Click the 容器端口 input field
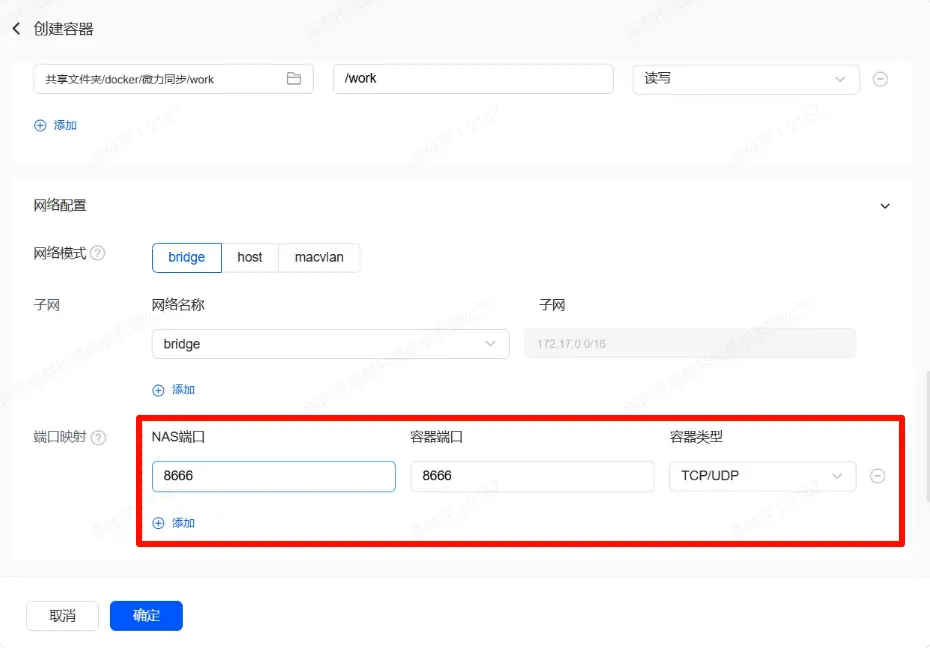Viewport: 930px width, 648px height. click(x=532, y=476)
